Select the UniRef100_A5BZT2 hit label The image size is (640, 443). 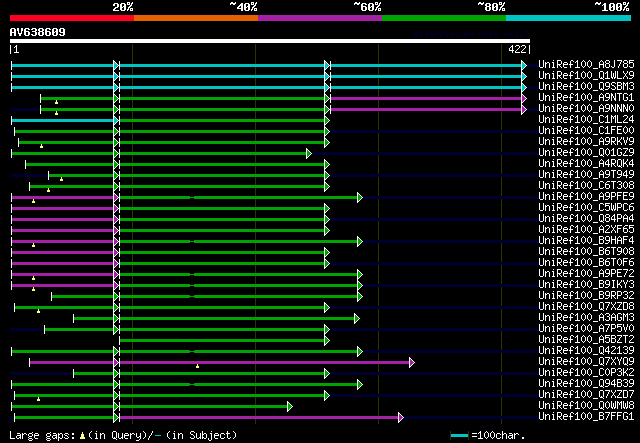point(586,340)
